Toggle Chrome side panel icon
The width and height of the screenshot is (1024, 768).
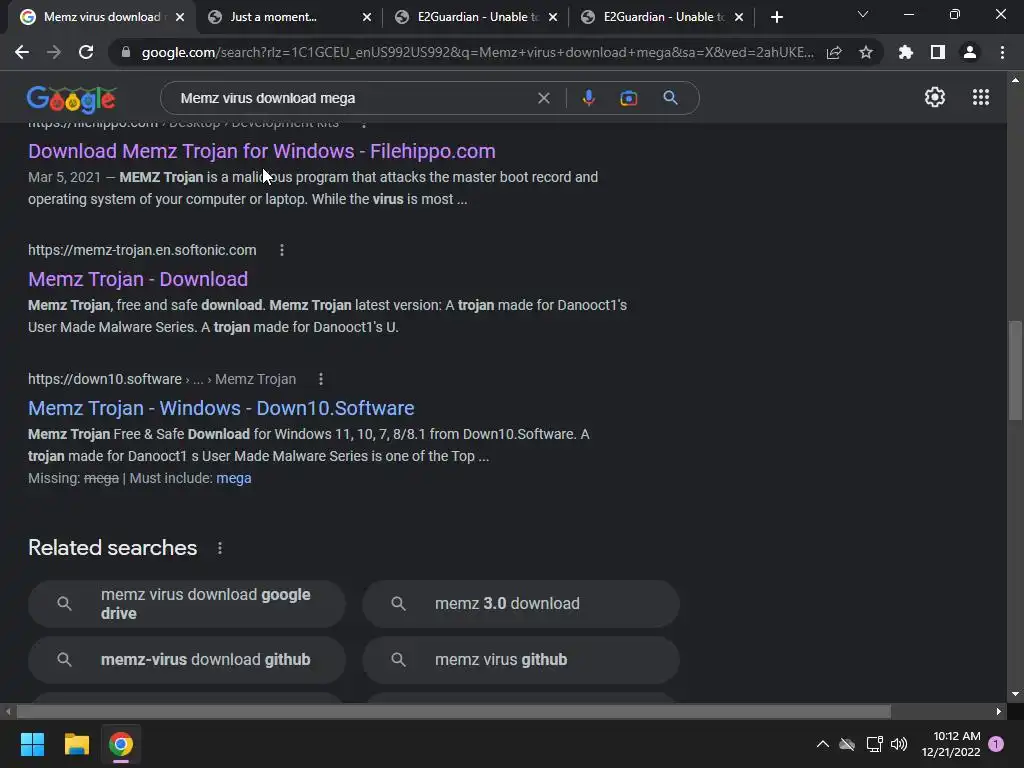click(938, 52)
